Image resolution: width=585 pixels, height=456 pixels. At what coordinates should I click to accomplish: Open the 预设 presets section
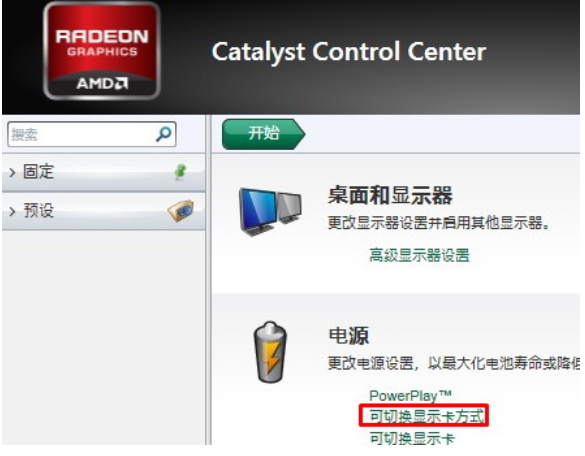coord(104,211)
